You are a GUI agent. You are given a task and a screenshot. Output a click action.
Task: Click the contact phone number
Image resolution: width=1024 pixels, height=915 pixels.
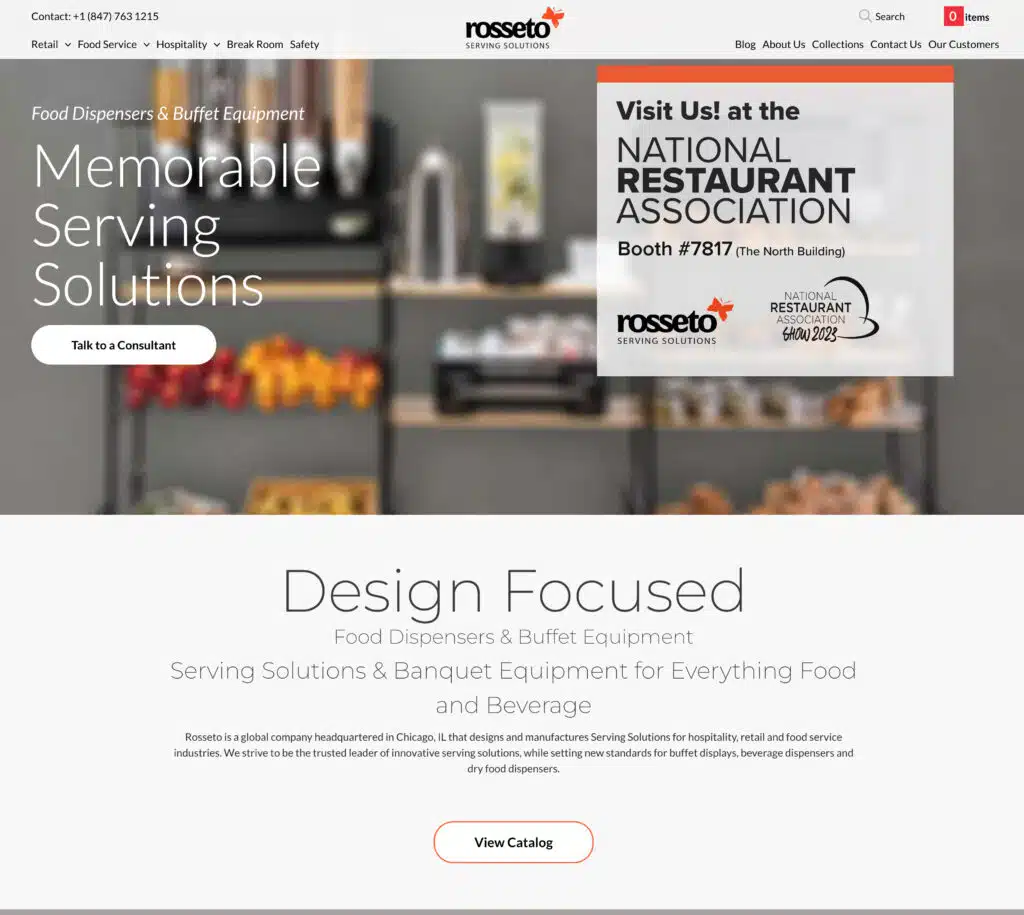(x=116, y=16)
